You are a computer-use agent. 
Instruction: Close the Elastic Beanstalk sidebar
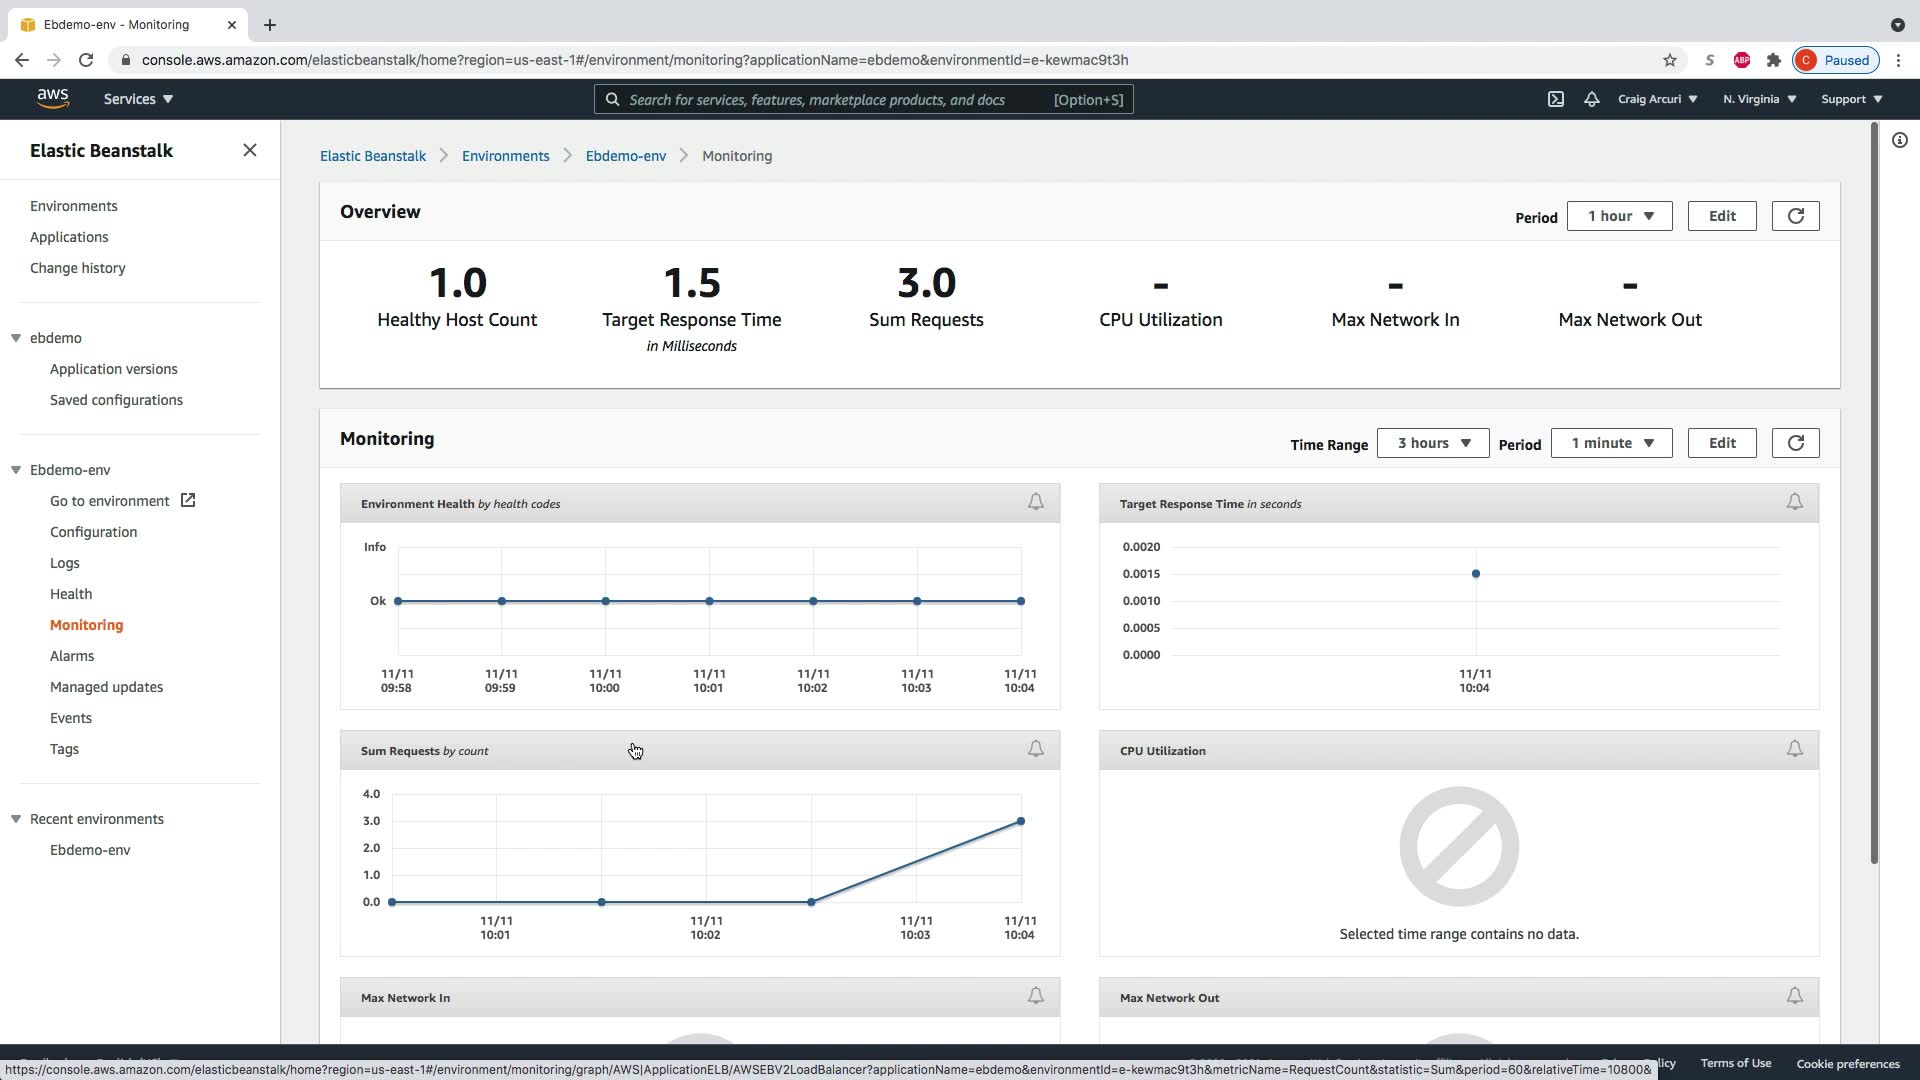point(250,150)
